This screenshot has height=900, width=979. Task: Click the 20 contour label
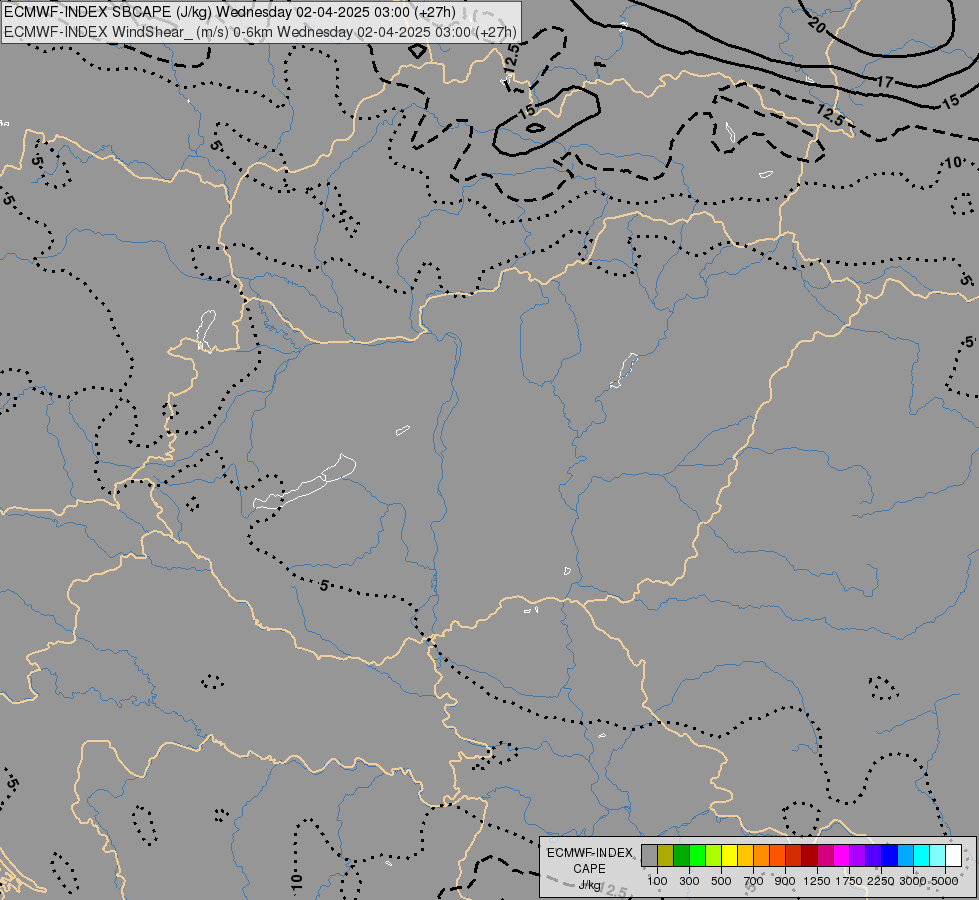click(816, 25)
